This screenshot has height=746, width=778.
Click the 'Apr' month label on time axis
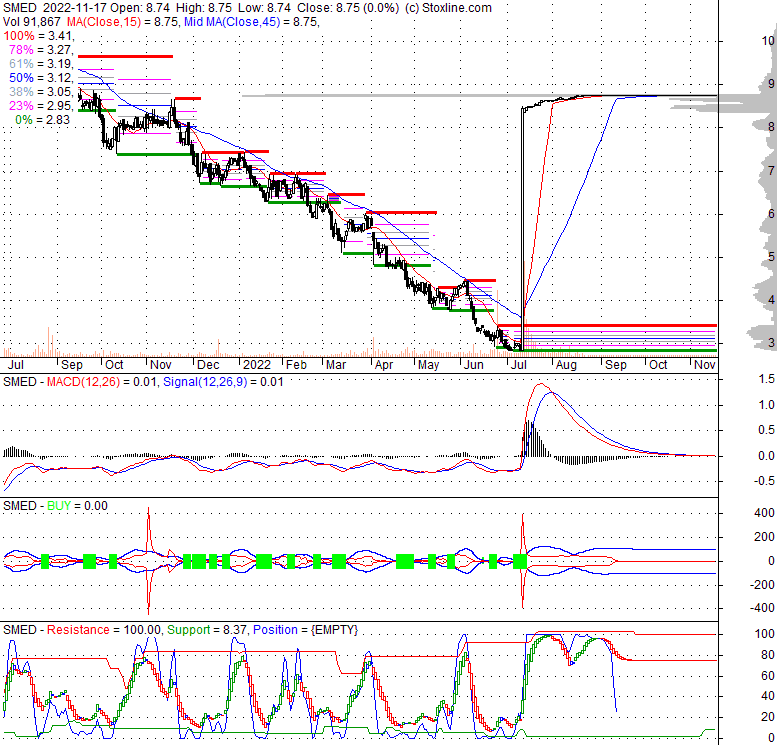pyautogui.click(x=384, y=365)
